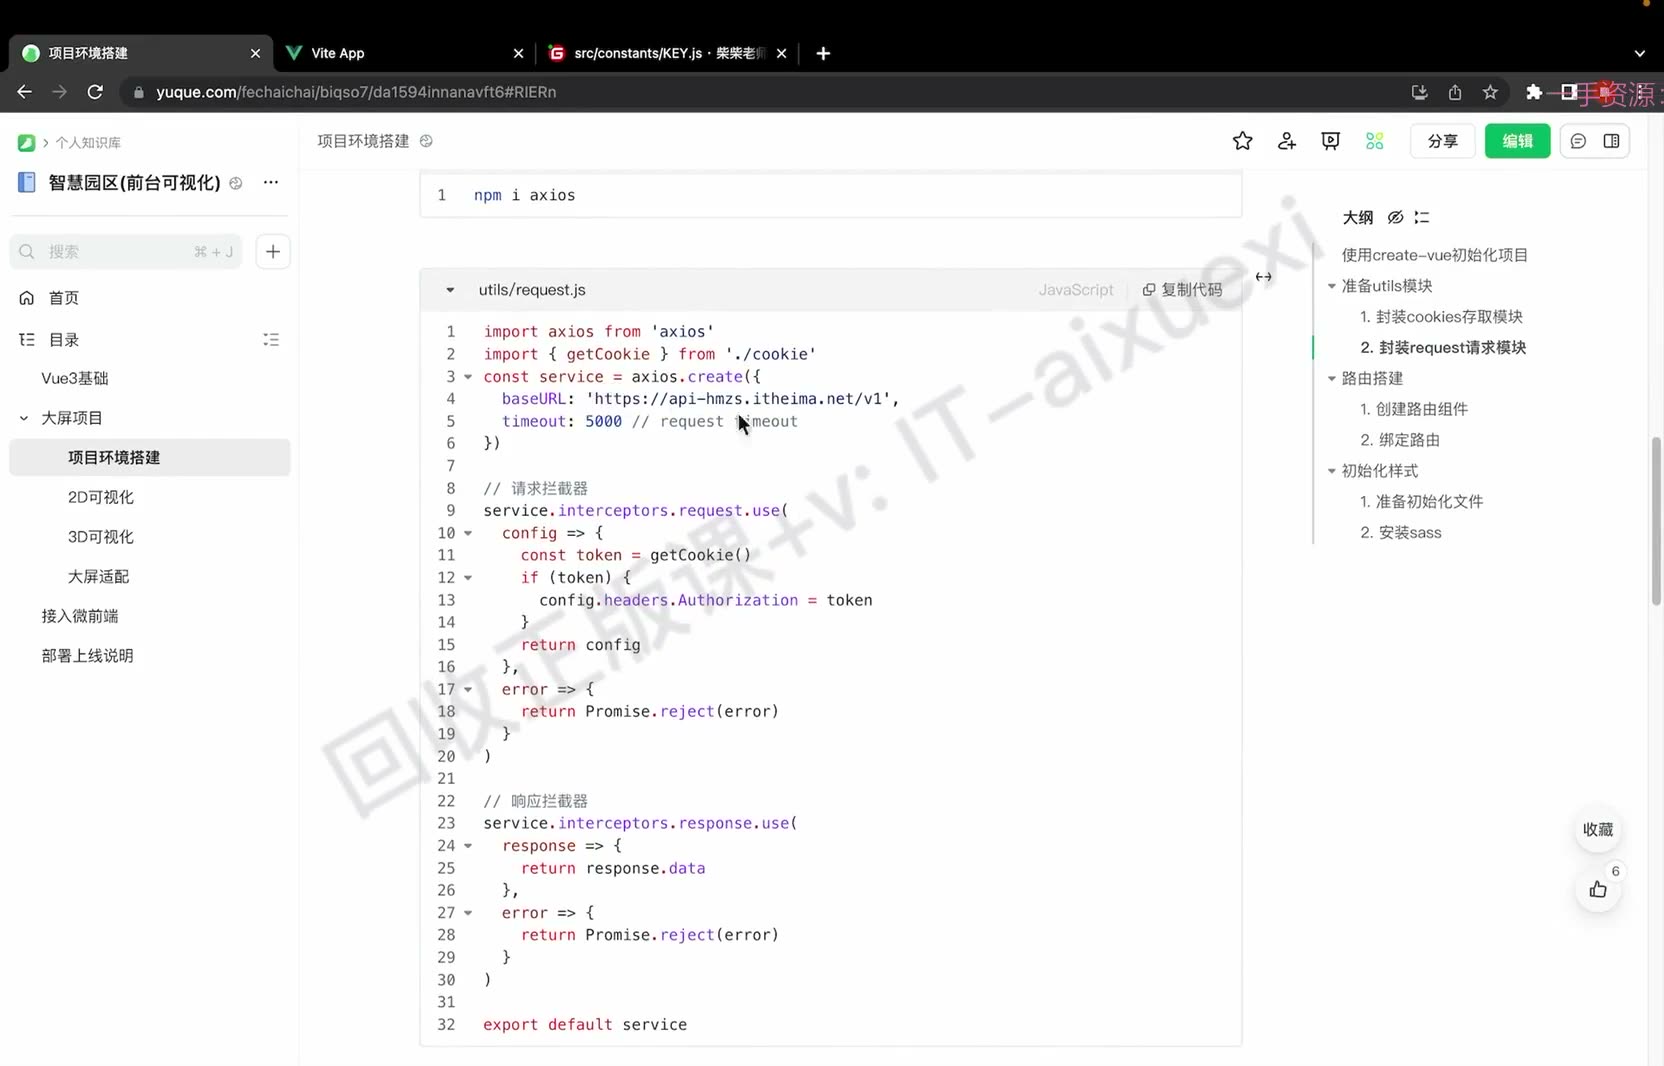Open browser extensions puzzle icon

tap(1533, 92)
